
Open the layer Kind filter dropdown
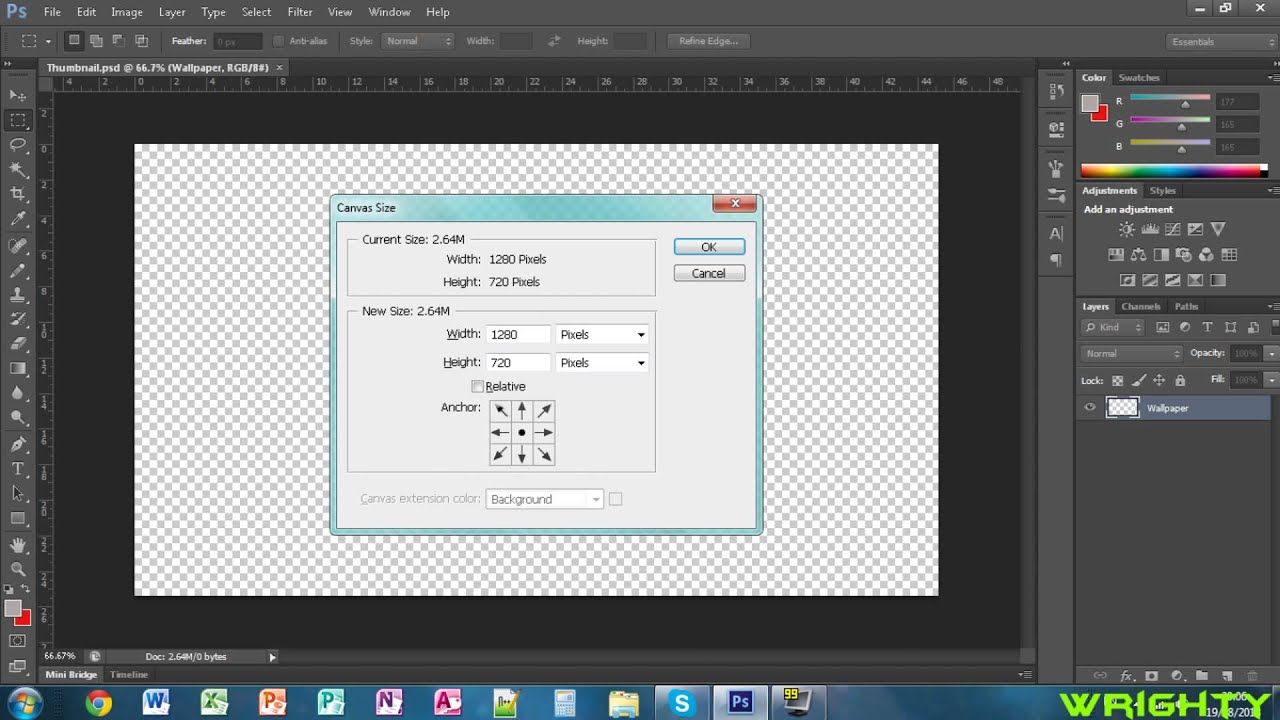[1113, 327]
